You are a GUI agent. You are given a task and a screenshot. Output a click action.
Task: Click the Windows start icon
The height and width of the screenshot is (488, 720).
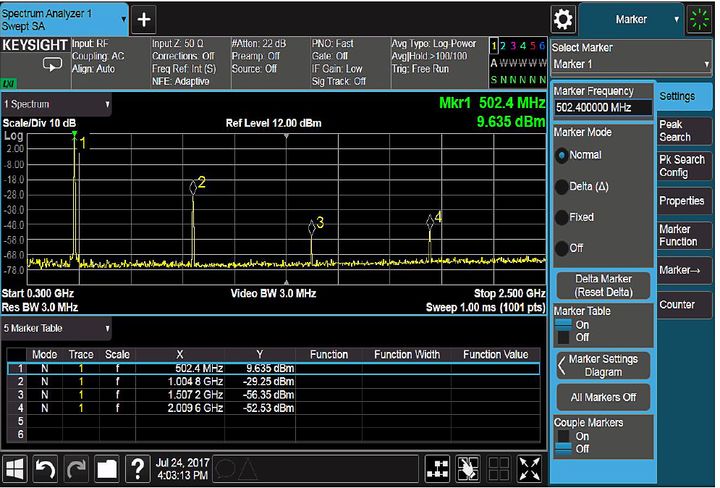point(17,469)
